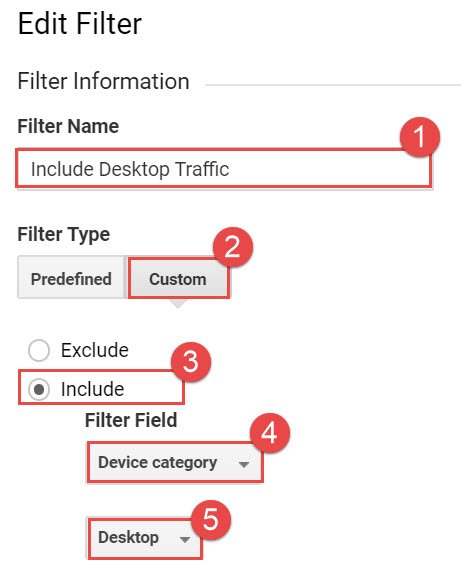Open the Desktop value dropdown
Viewport: 461px width, 576px height.
tap(145, 538)
